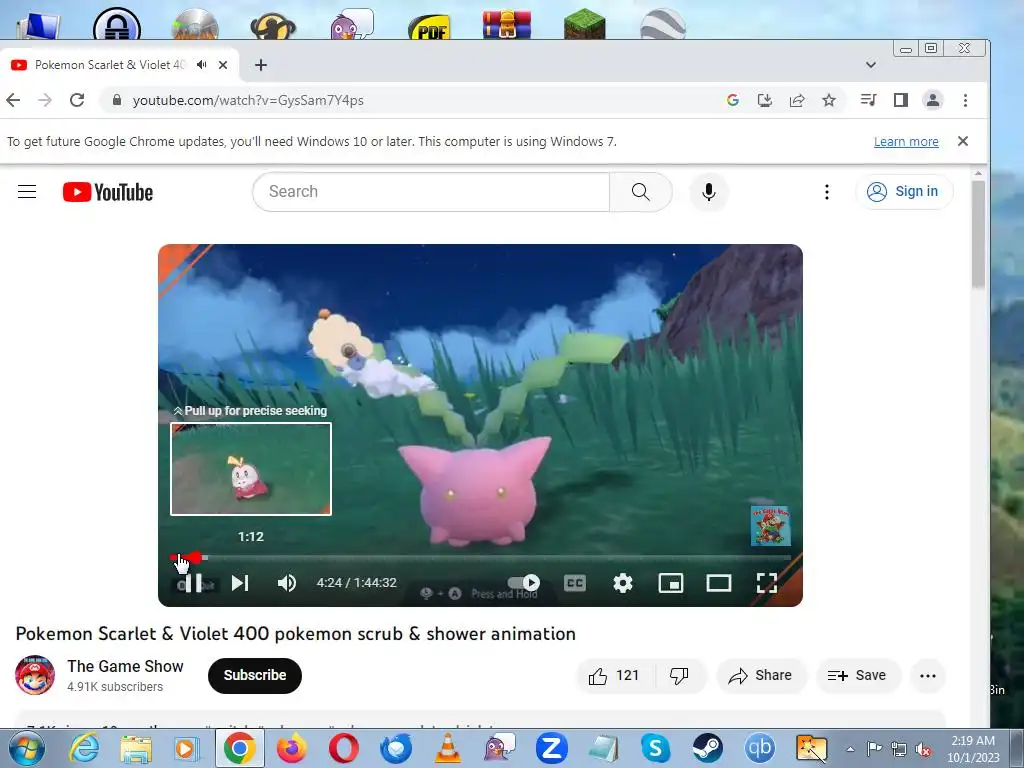The width and height of the screenshot is (1024, 768).
Task: Open YouTube settings three-dot menu
Action: (827, 192)
